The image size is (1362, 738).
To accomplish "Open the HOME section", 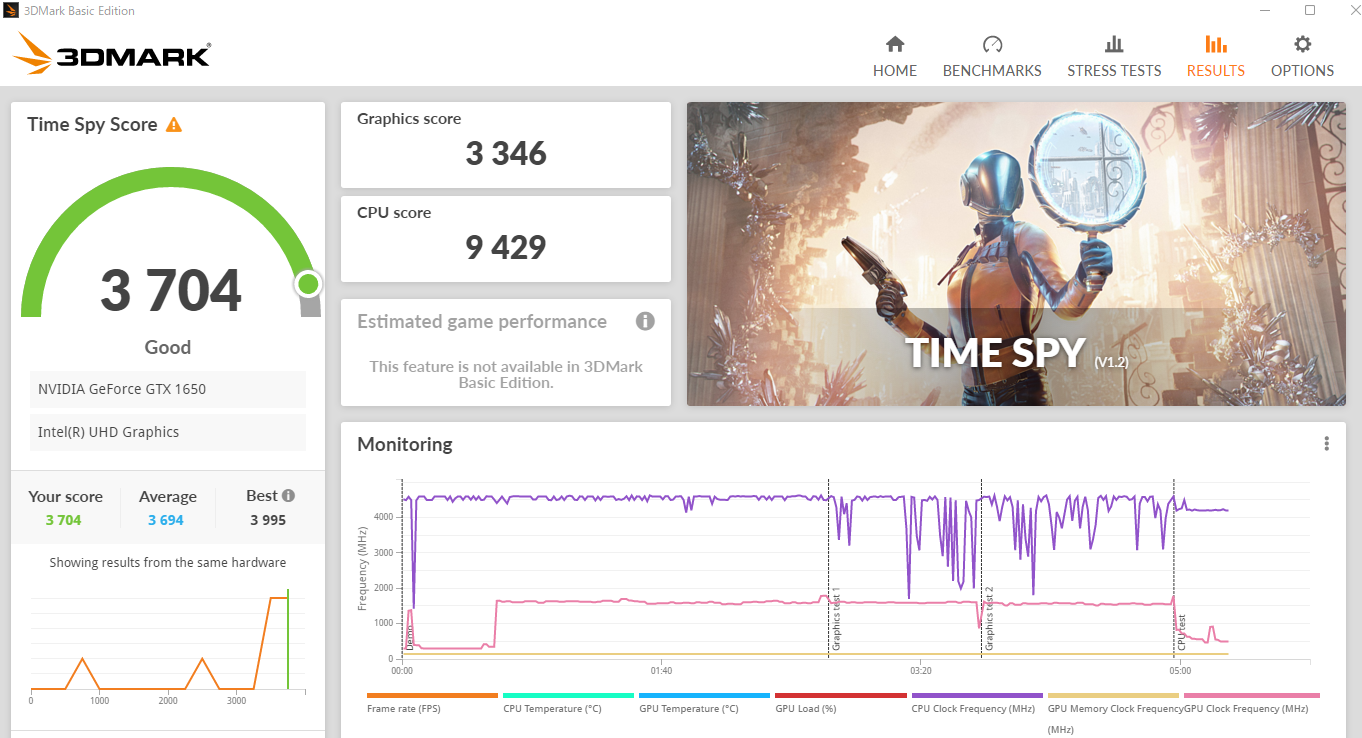I will pyautogui.click(x=895, y=57).
